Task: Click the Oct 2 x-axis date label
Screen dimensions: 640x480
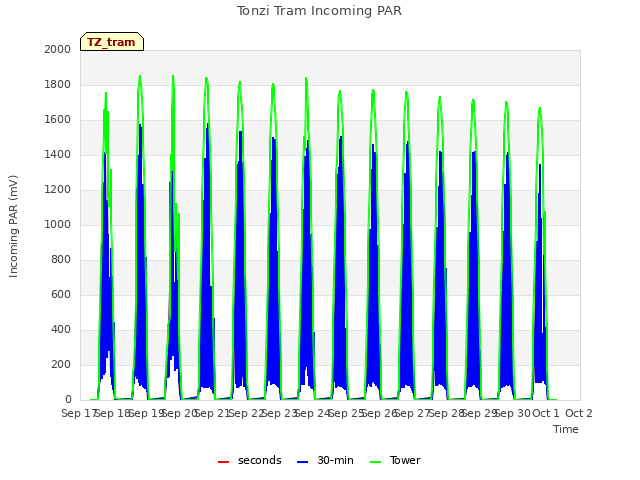Action: (579, 413)
